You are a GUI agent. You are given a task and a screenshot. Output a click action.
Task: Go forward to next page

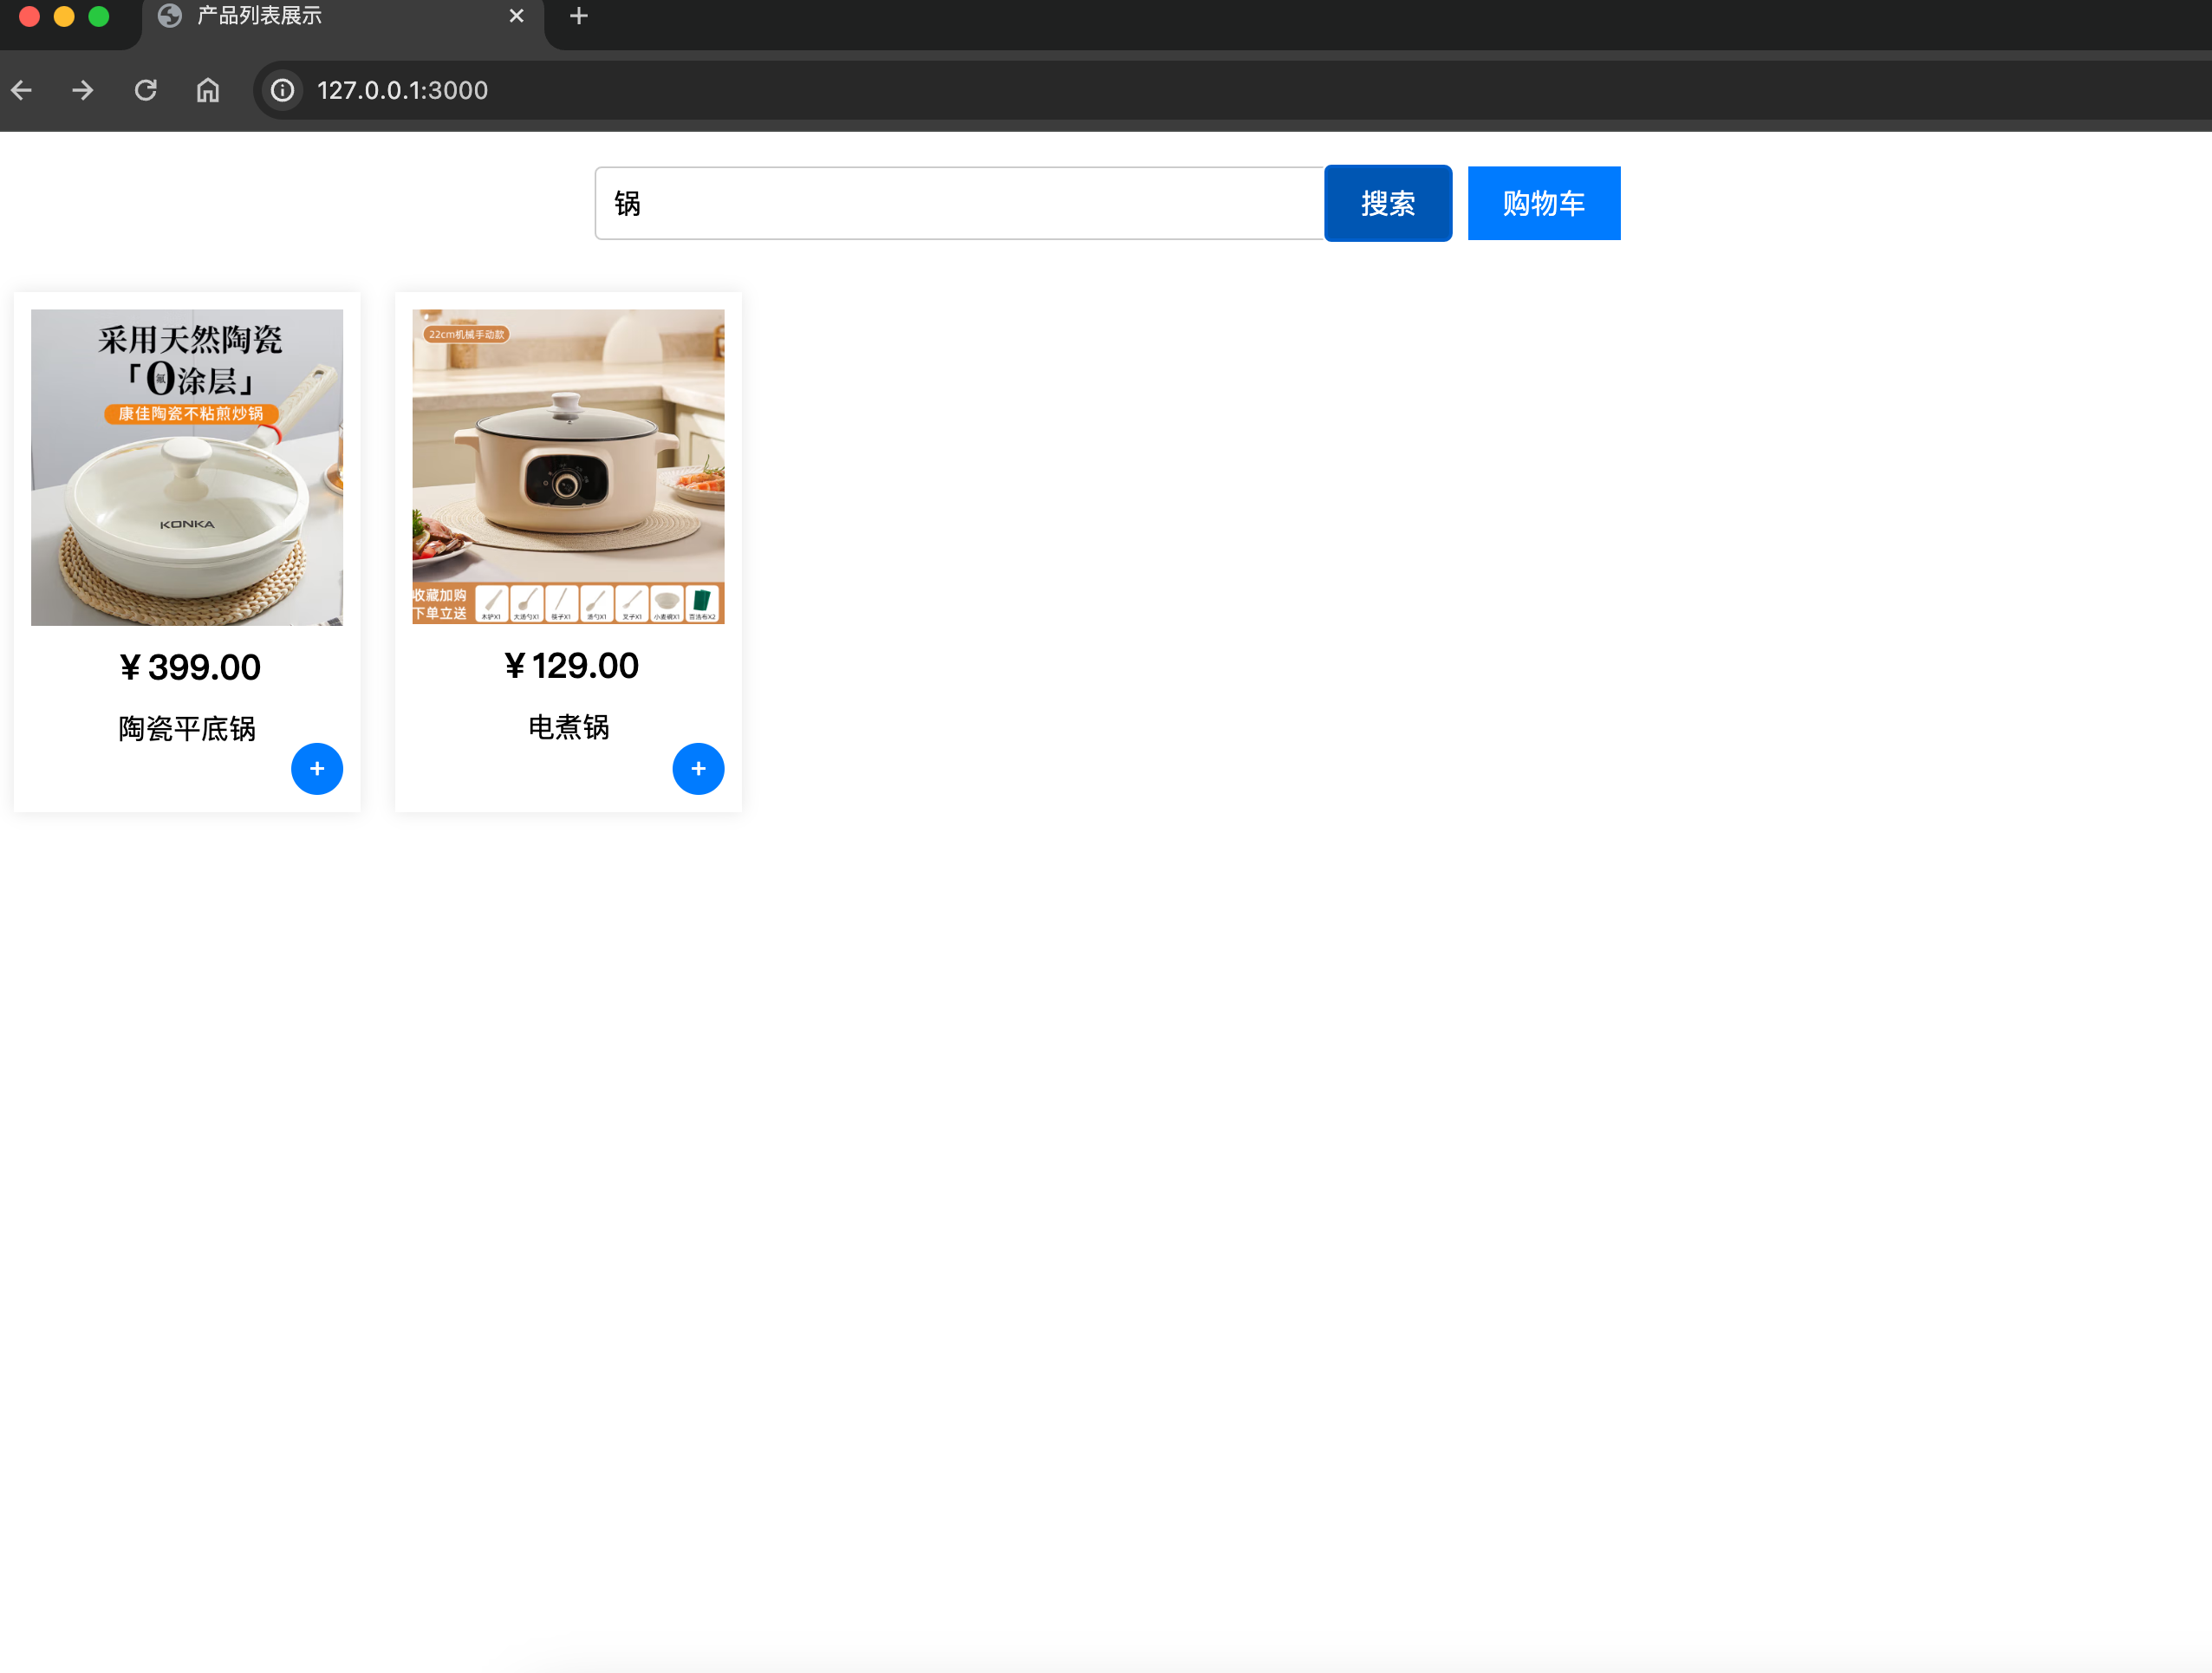click(x=83, y=91)
